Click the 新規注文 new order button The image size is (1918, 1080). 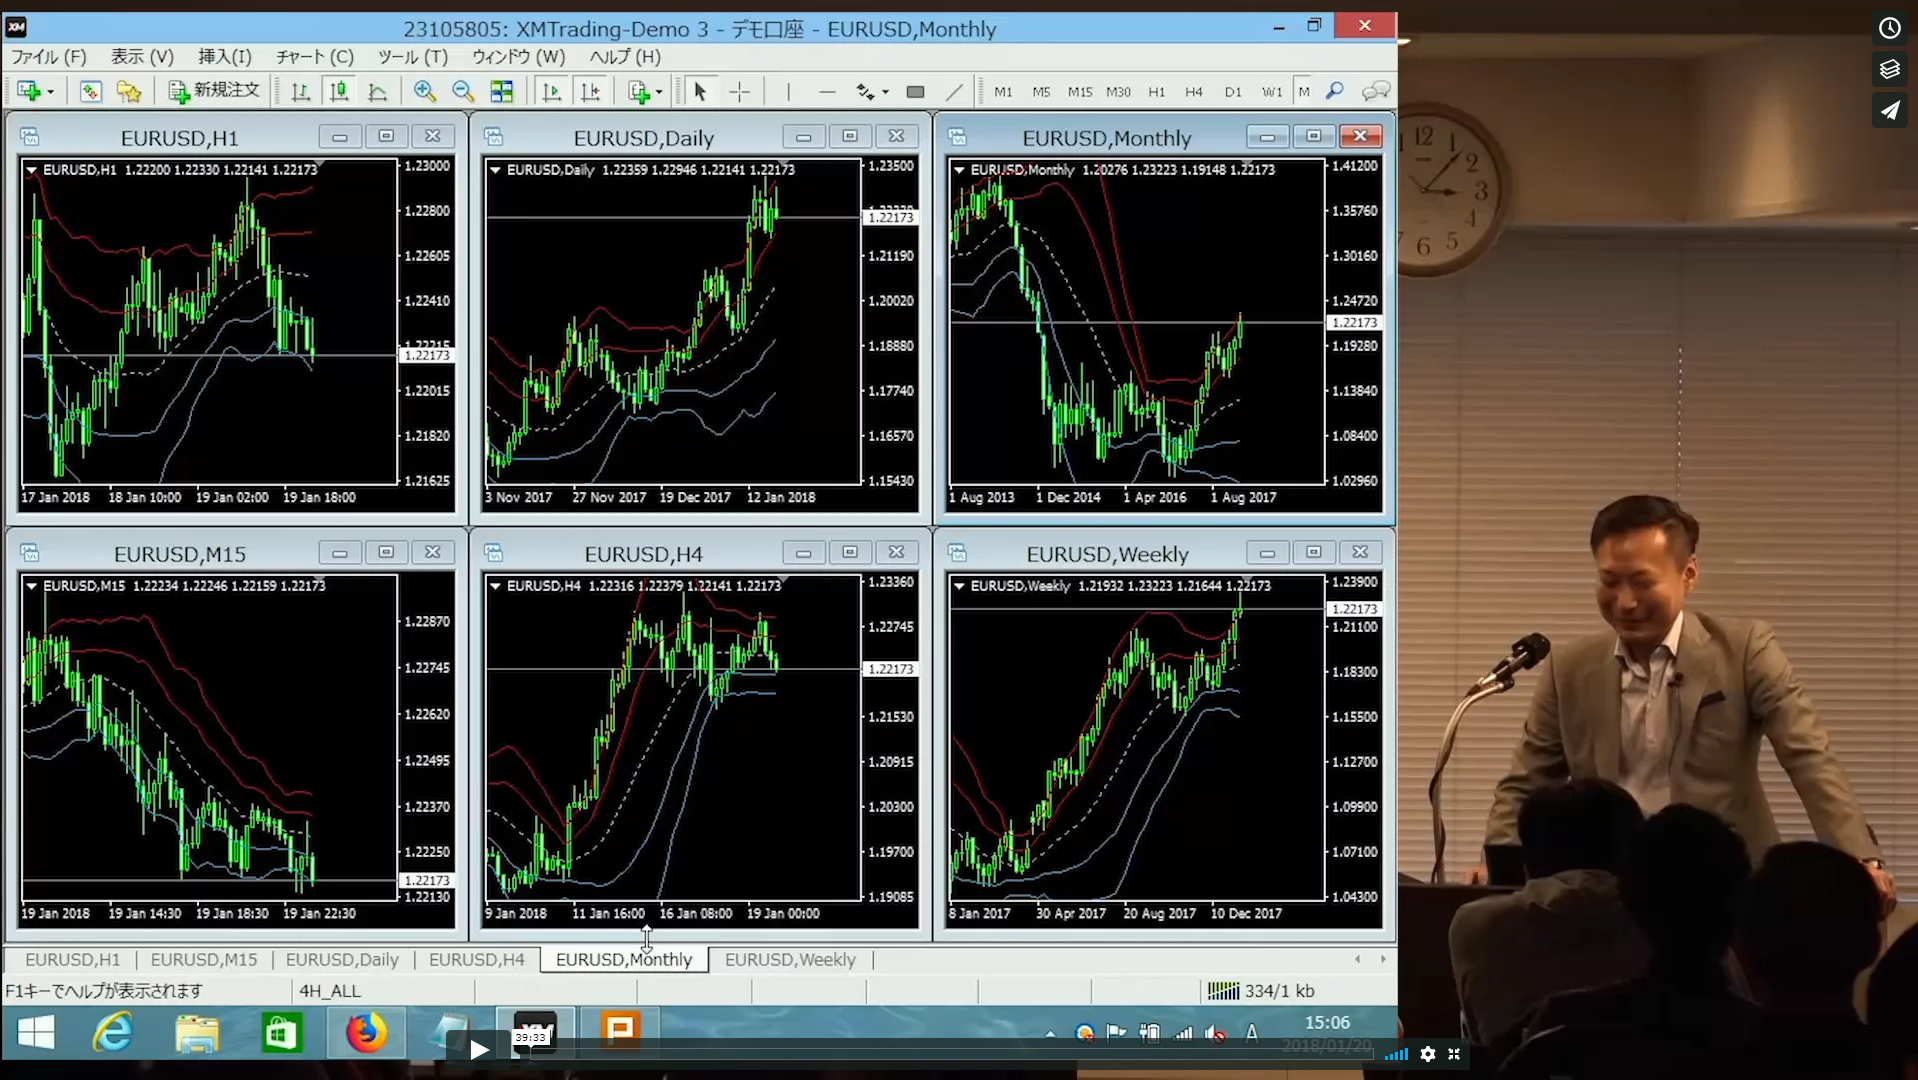[214, 91]
